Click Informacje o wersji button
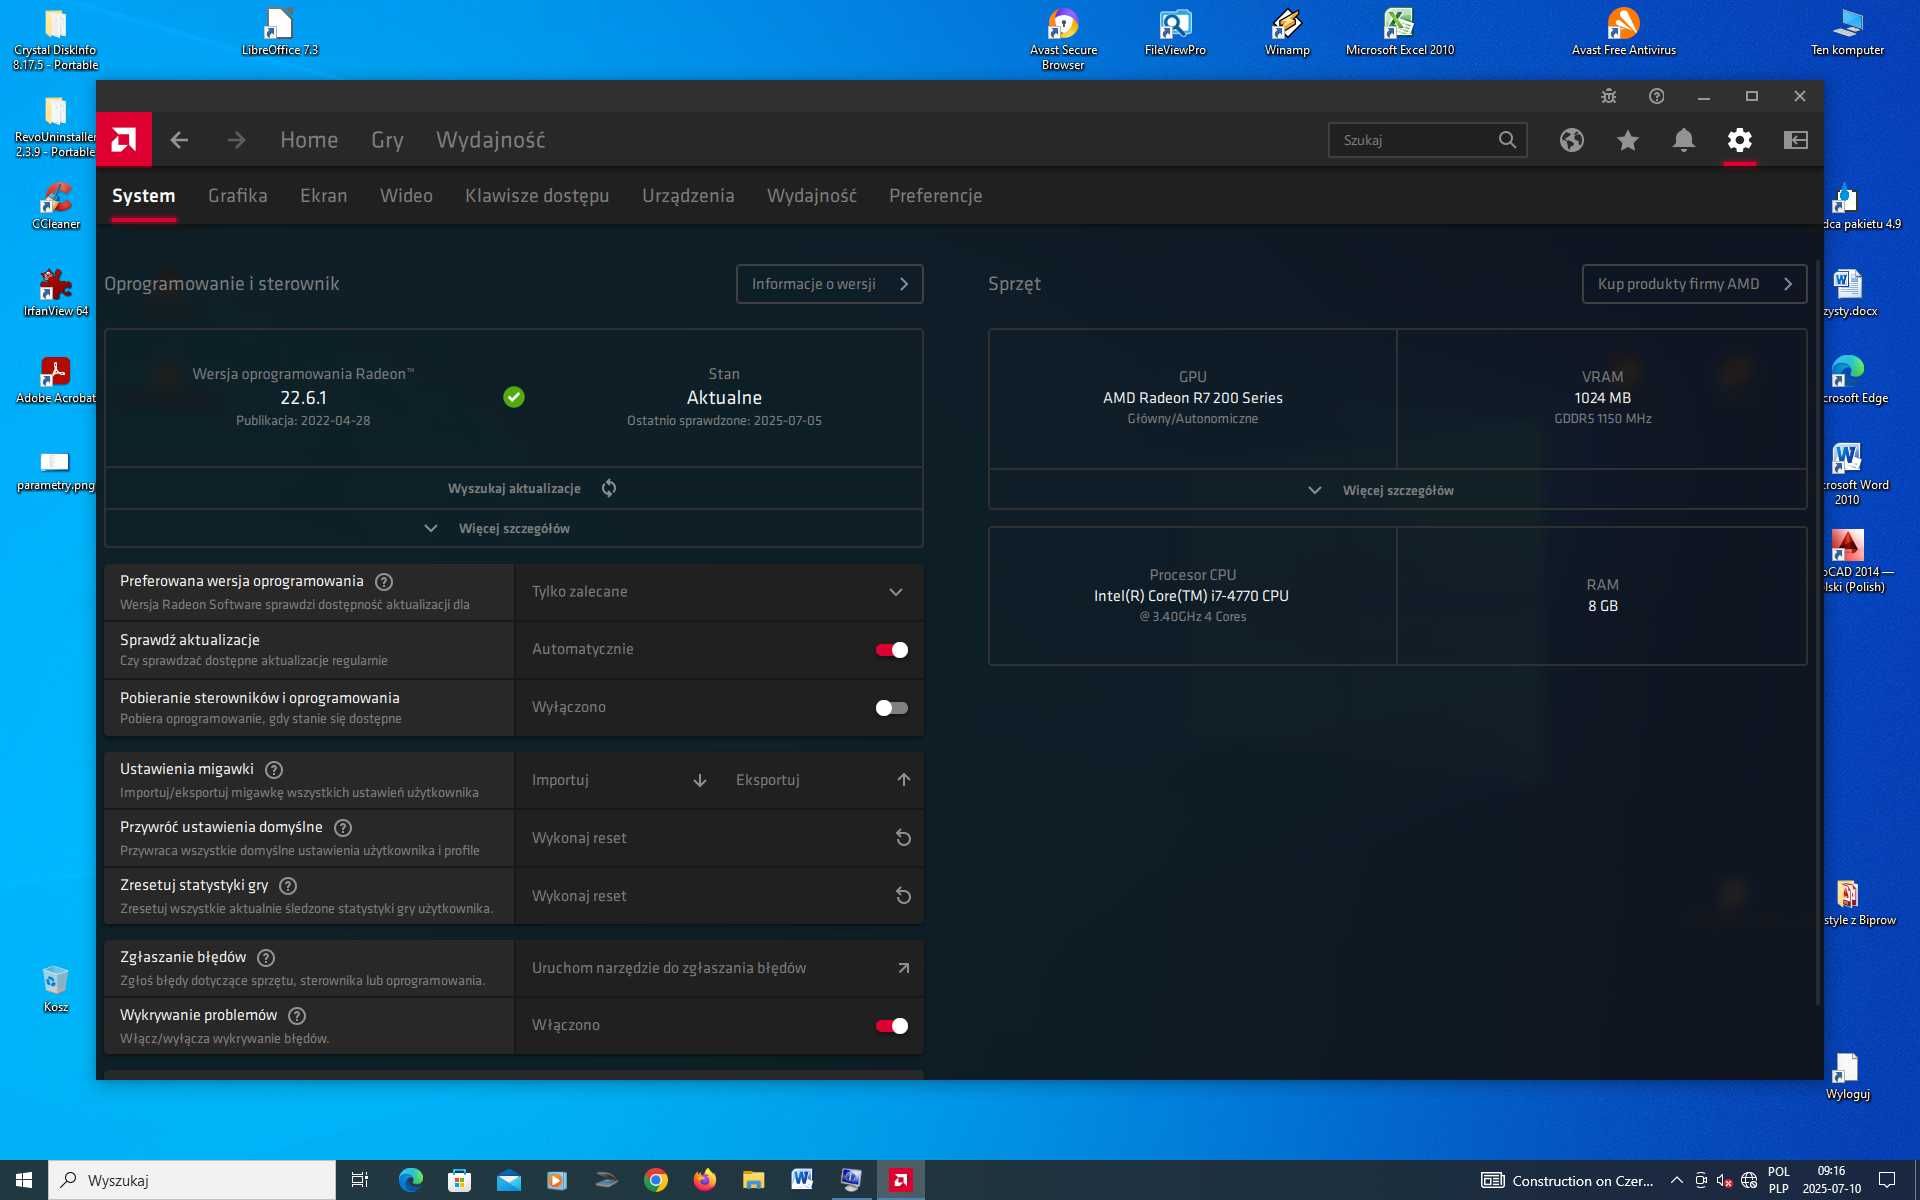The height and width of the screenshot is (1200, 1920). pos(830,284)
